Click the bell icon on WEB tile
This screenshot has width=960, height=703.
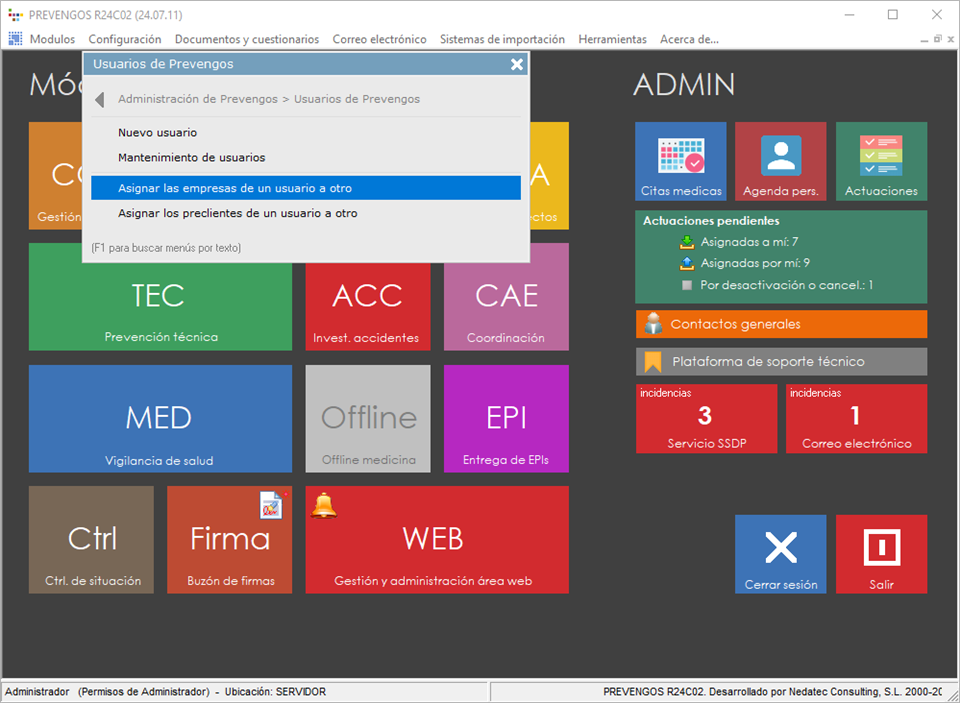click(x=324, y=506)
